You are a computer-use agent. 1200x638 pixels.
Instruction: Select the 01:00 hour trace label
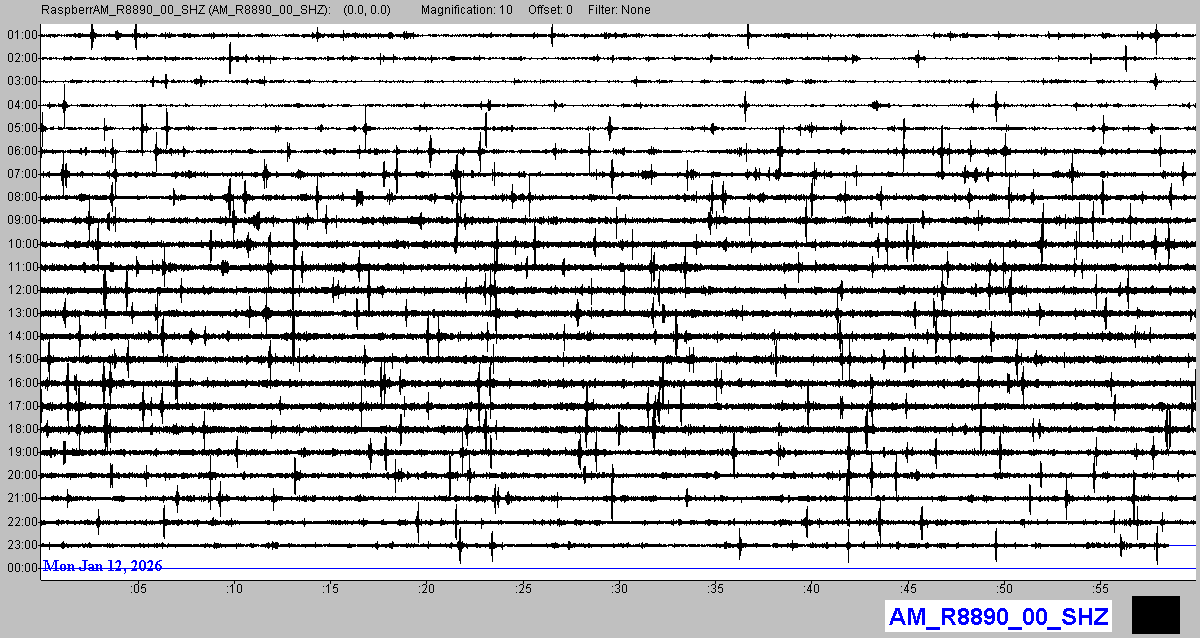22,35
